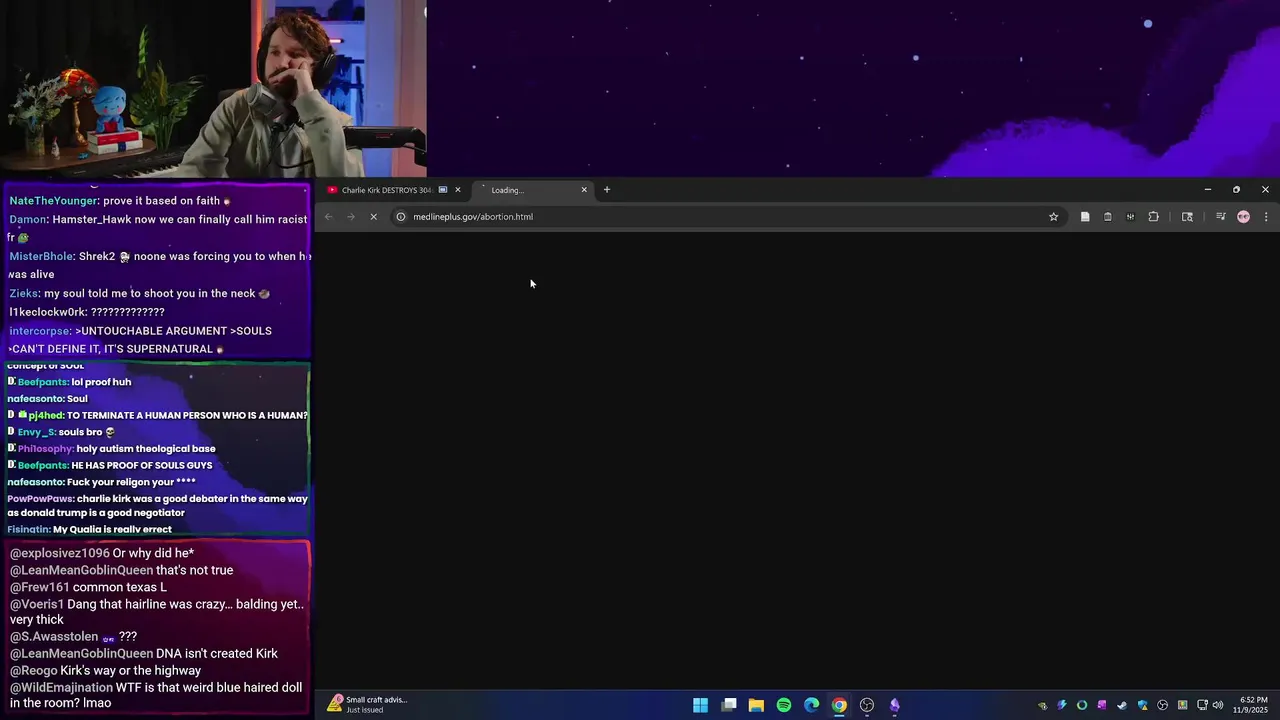Click the Envy_S username in chat
The width and height of the screenshot is (1280, 720).
(x=36, y=432)
